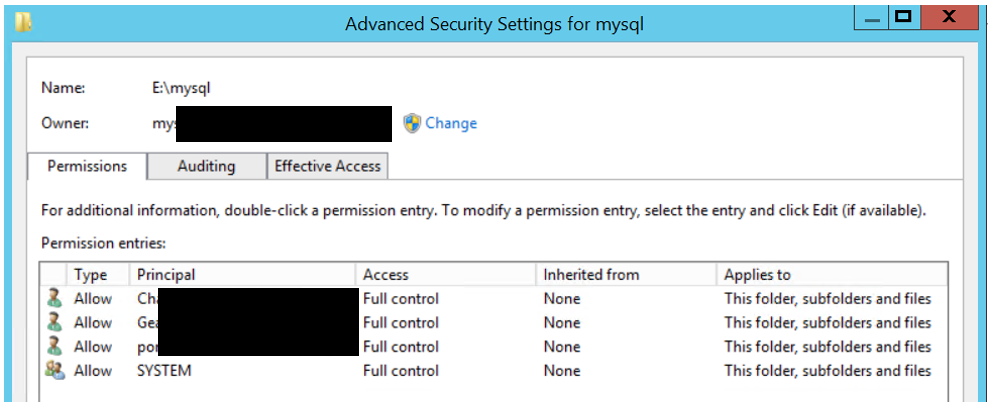
Task: Switch to the Auditing tab
Action: tap(206, 166)
